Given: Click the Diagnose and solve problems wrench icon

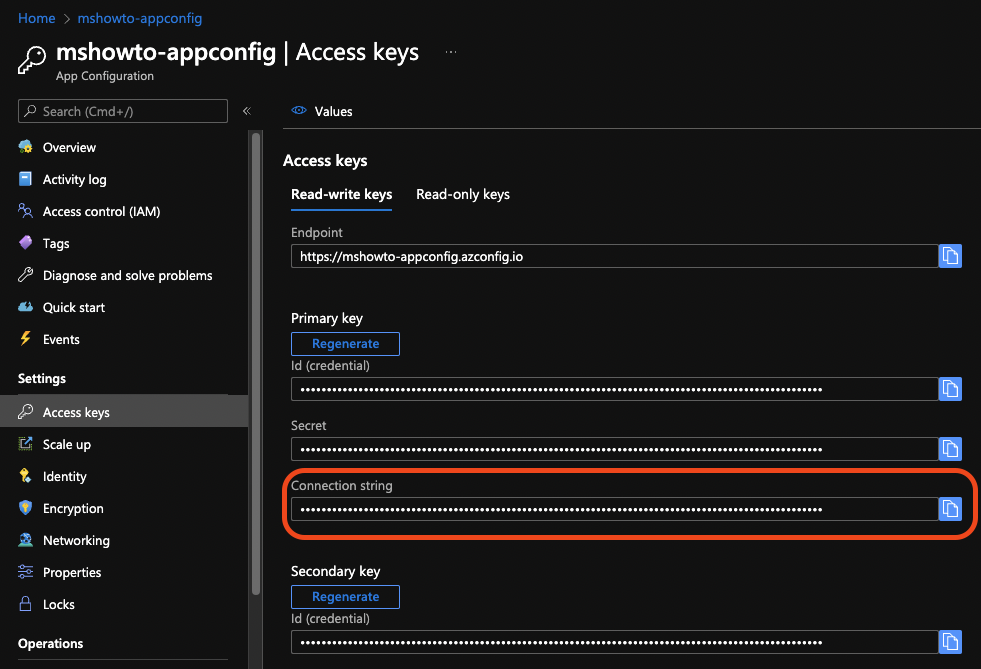Looking at the screenshot, I should coord(26,275).
